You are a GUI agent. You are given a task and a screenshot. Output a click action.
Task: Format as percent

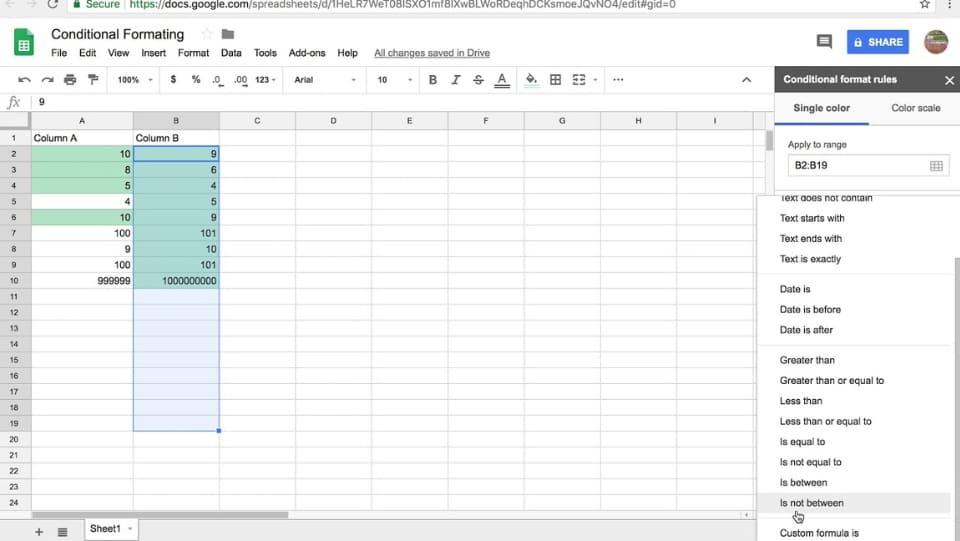coord(196,80)
